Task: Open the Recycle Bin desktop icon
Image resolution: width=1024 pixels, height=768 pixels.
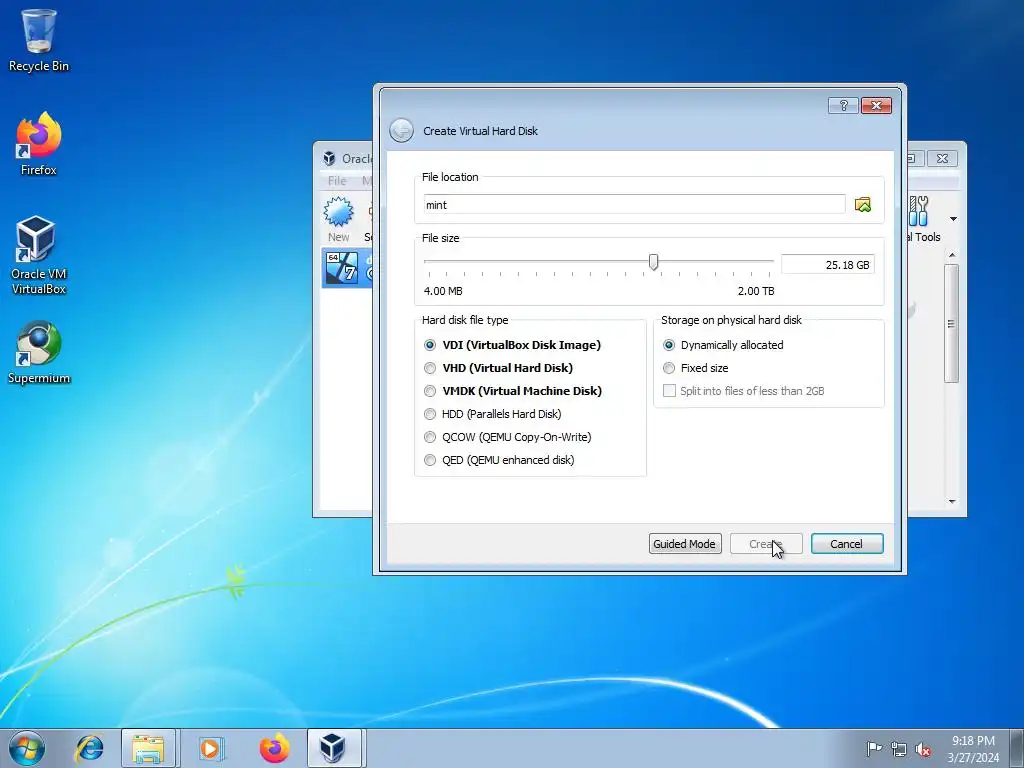Action: tap(39, 40)
